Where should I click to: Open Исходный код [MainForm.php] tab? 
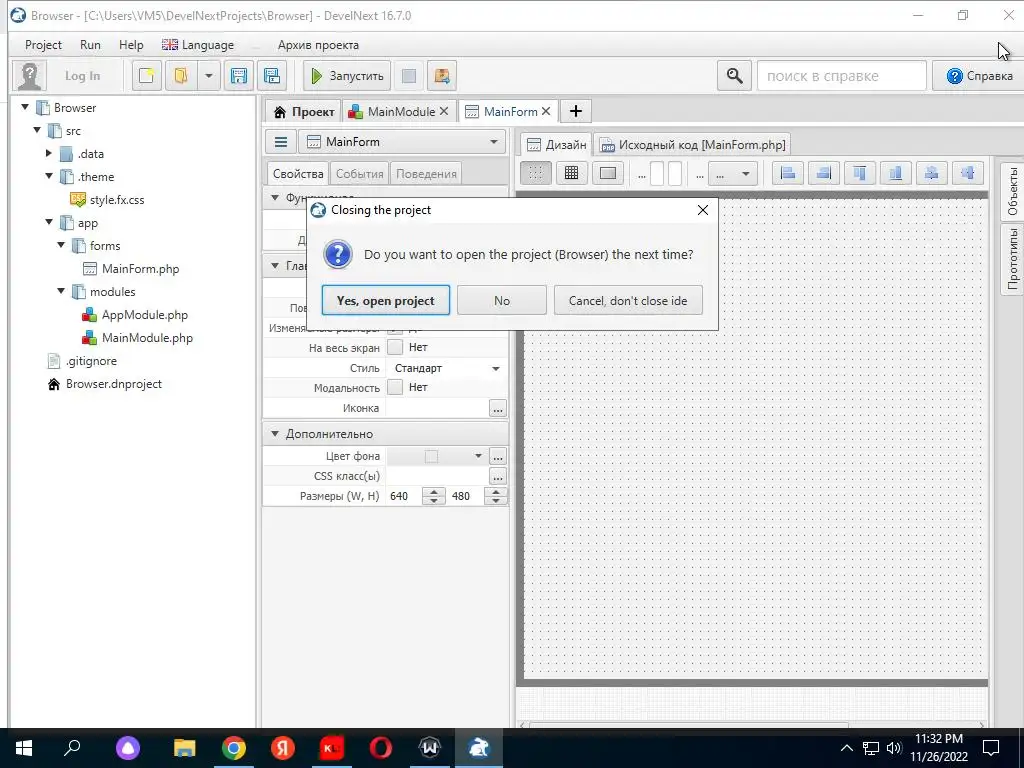693,144
